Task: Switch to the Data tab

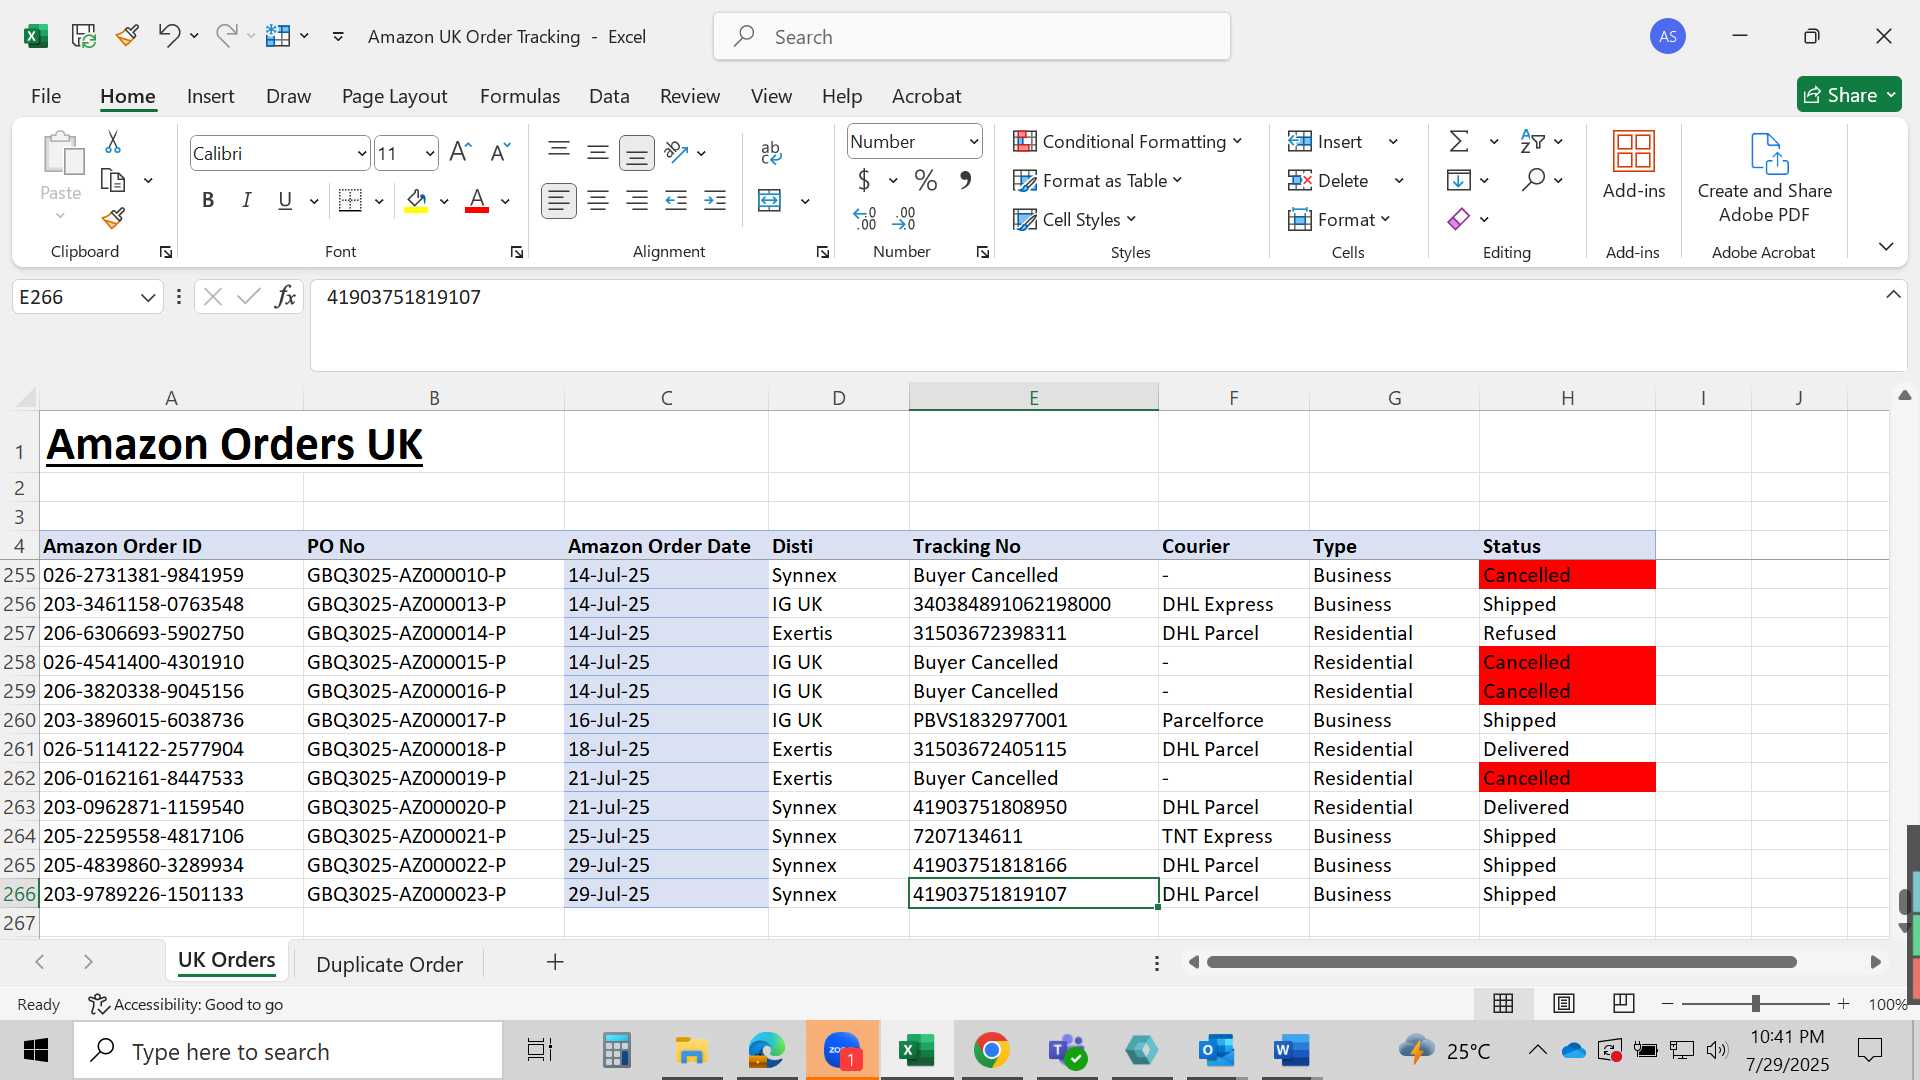Action: (x=609, y=96)
